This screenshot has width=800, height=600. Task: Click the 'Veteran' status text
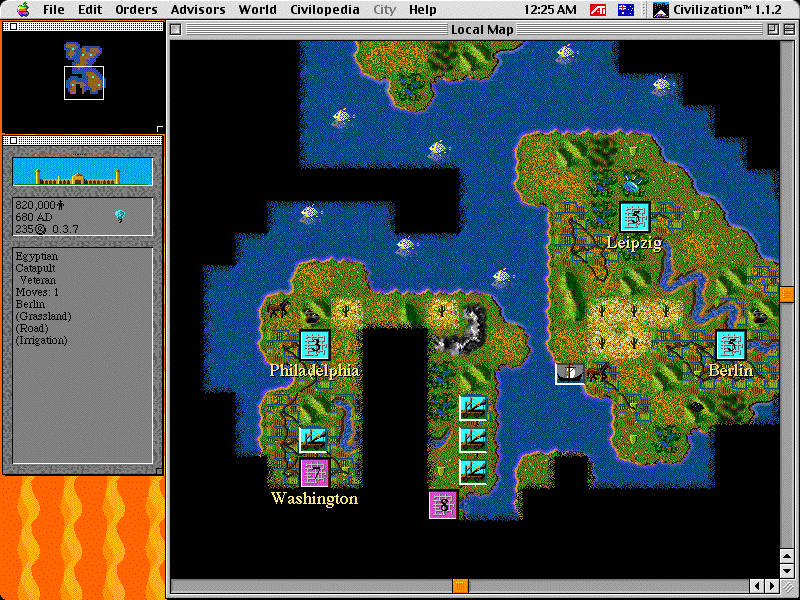point(38,280)
